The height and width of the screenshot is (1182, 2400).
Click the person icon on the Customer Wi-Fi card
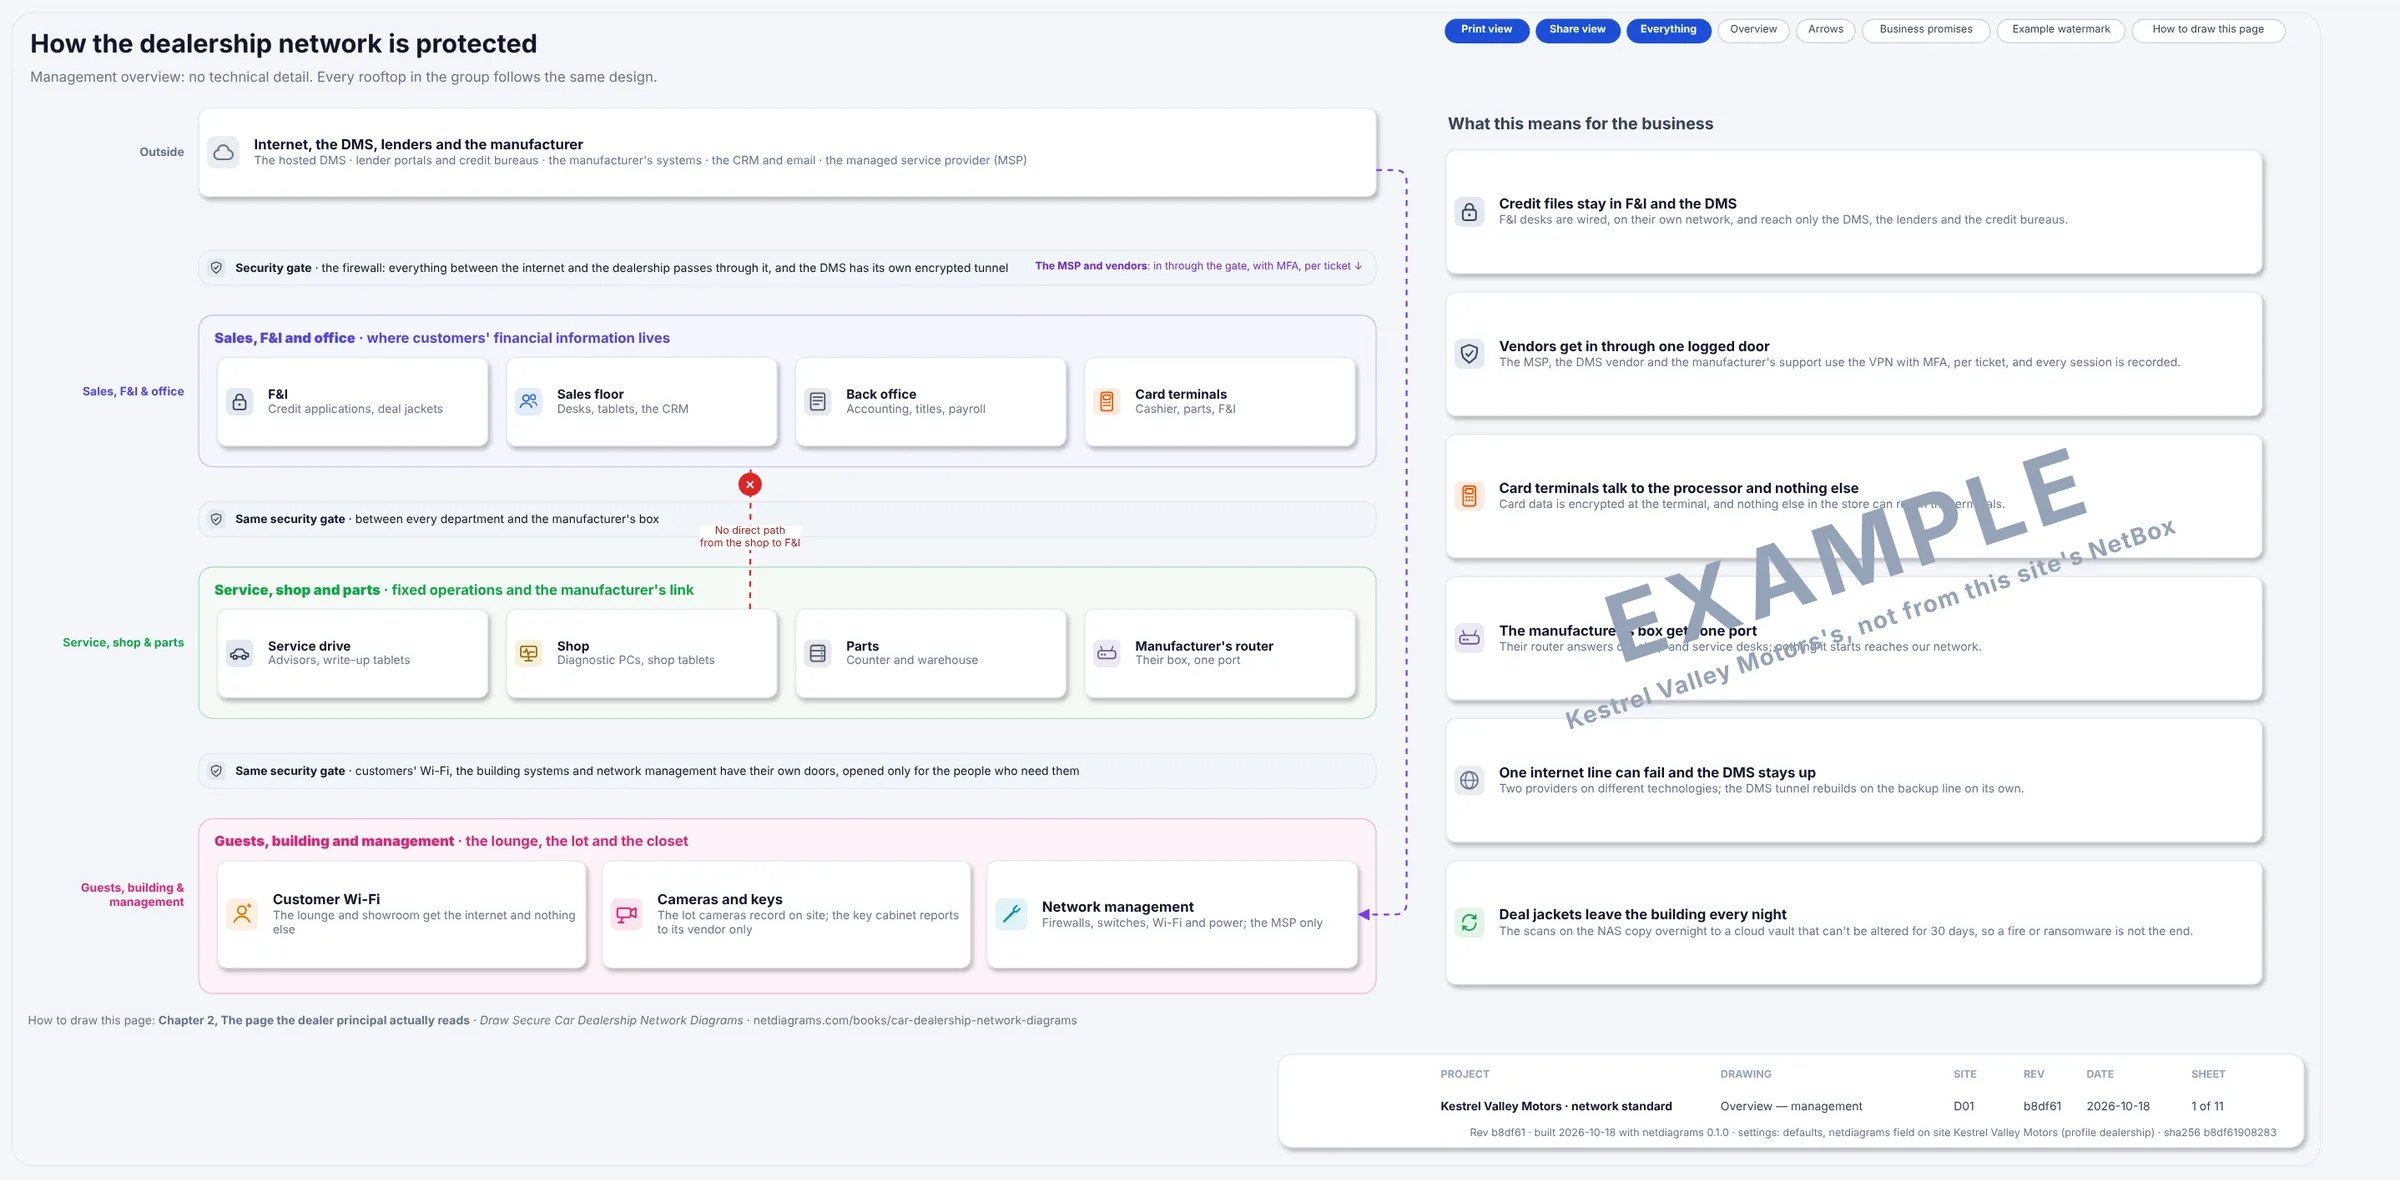[x=242, y=914]
